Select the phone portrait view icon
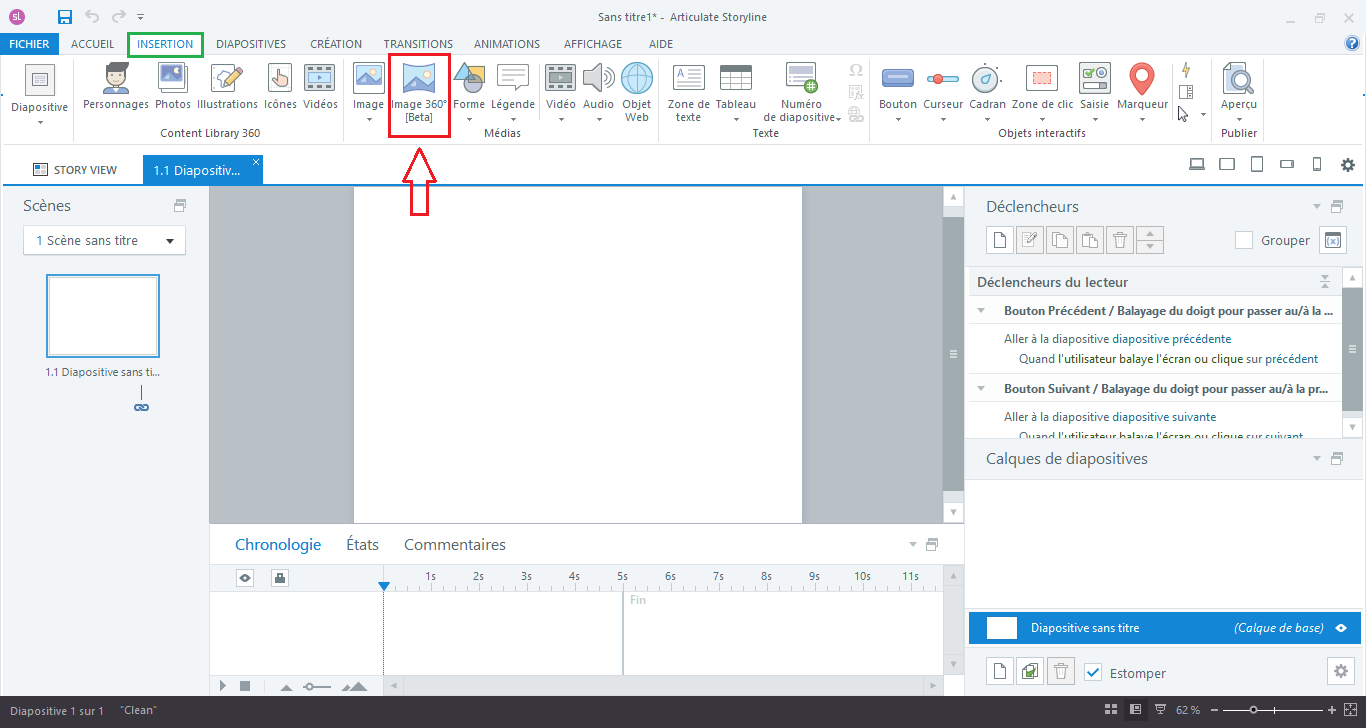The image size is (1366, 728). pyautogui.click(x=1317, y=165)
